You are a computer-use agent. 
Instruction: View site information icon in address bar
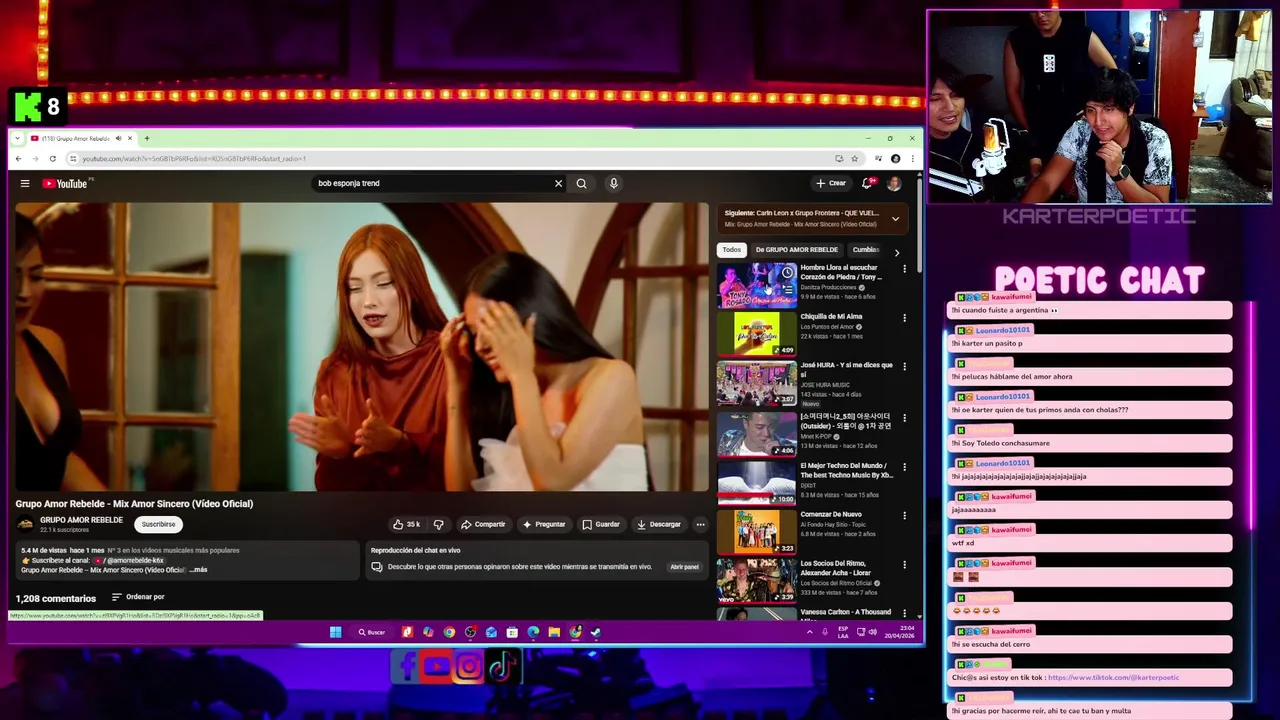(x=72, y=158)
